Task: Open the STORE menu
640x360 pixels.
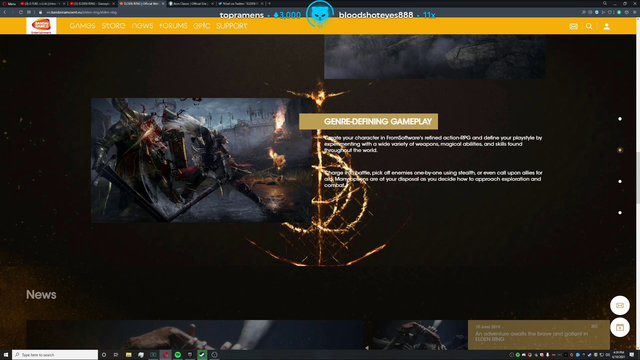Action: click(113, 26)
